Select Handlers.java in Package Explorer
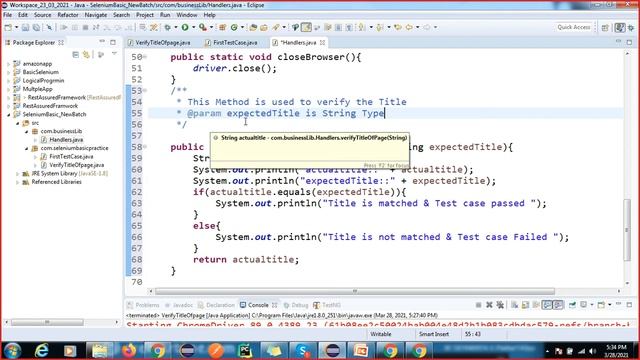This screenshot has height=360, width=640. [x=66, y=140]
